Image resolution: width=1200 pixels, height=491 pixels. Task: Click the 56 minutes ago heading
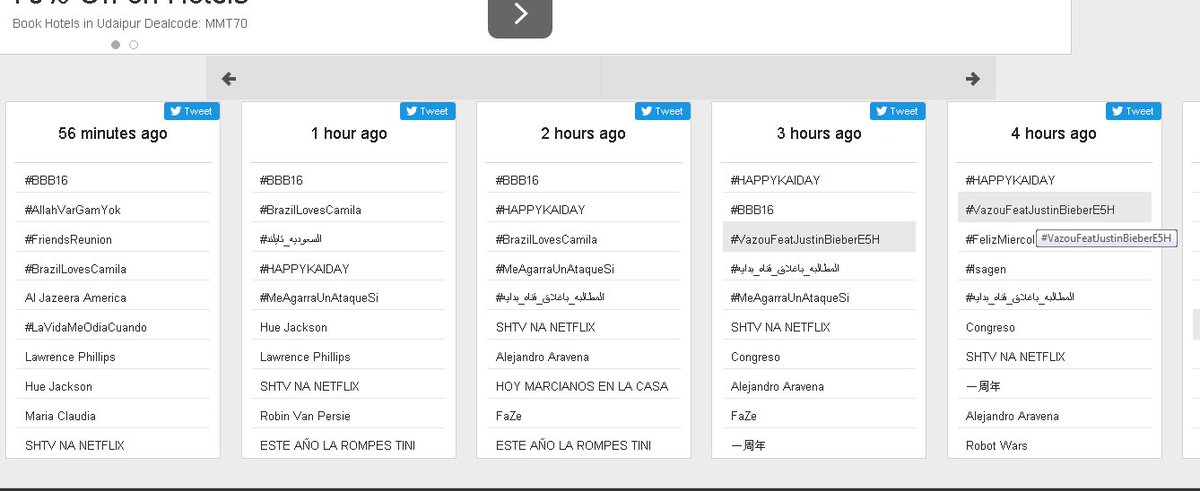tap(113, 134)
